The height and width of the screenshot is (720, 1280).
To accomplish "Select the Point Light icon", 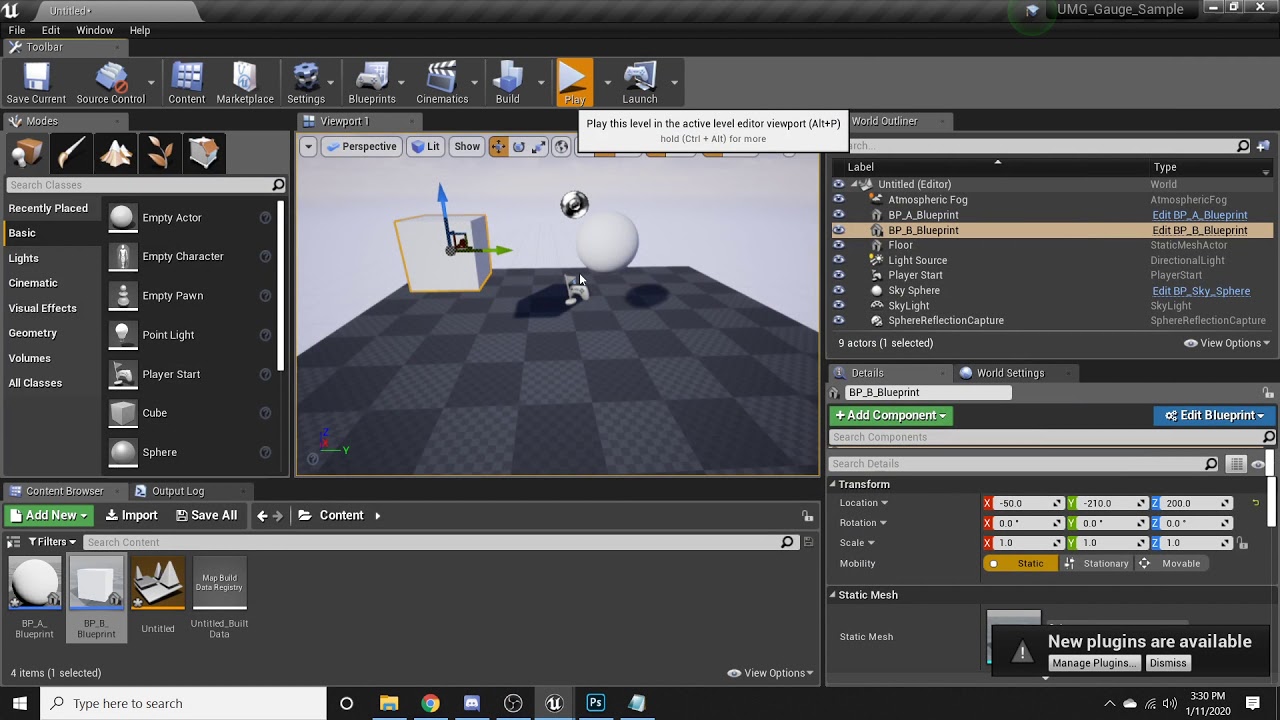I will click(x=123, y=335).
